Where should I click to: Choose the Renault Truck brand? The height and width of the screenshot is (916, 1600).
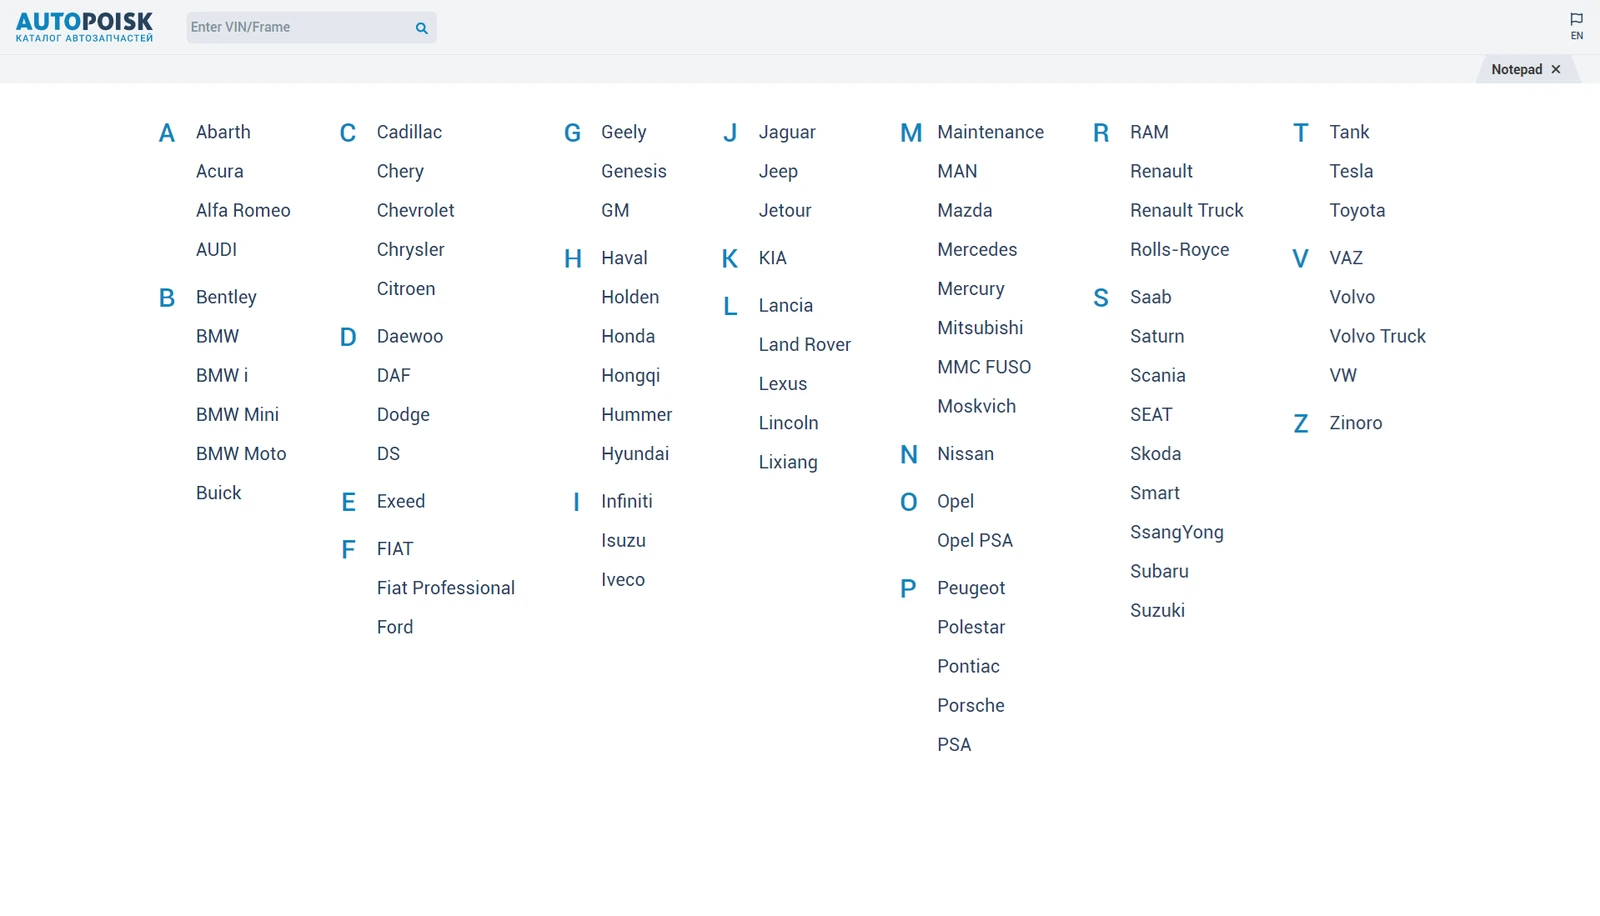pos(1187,210)
